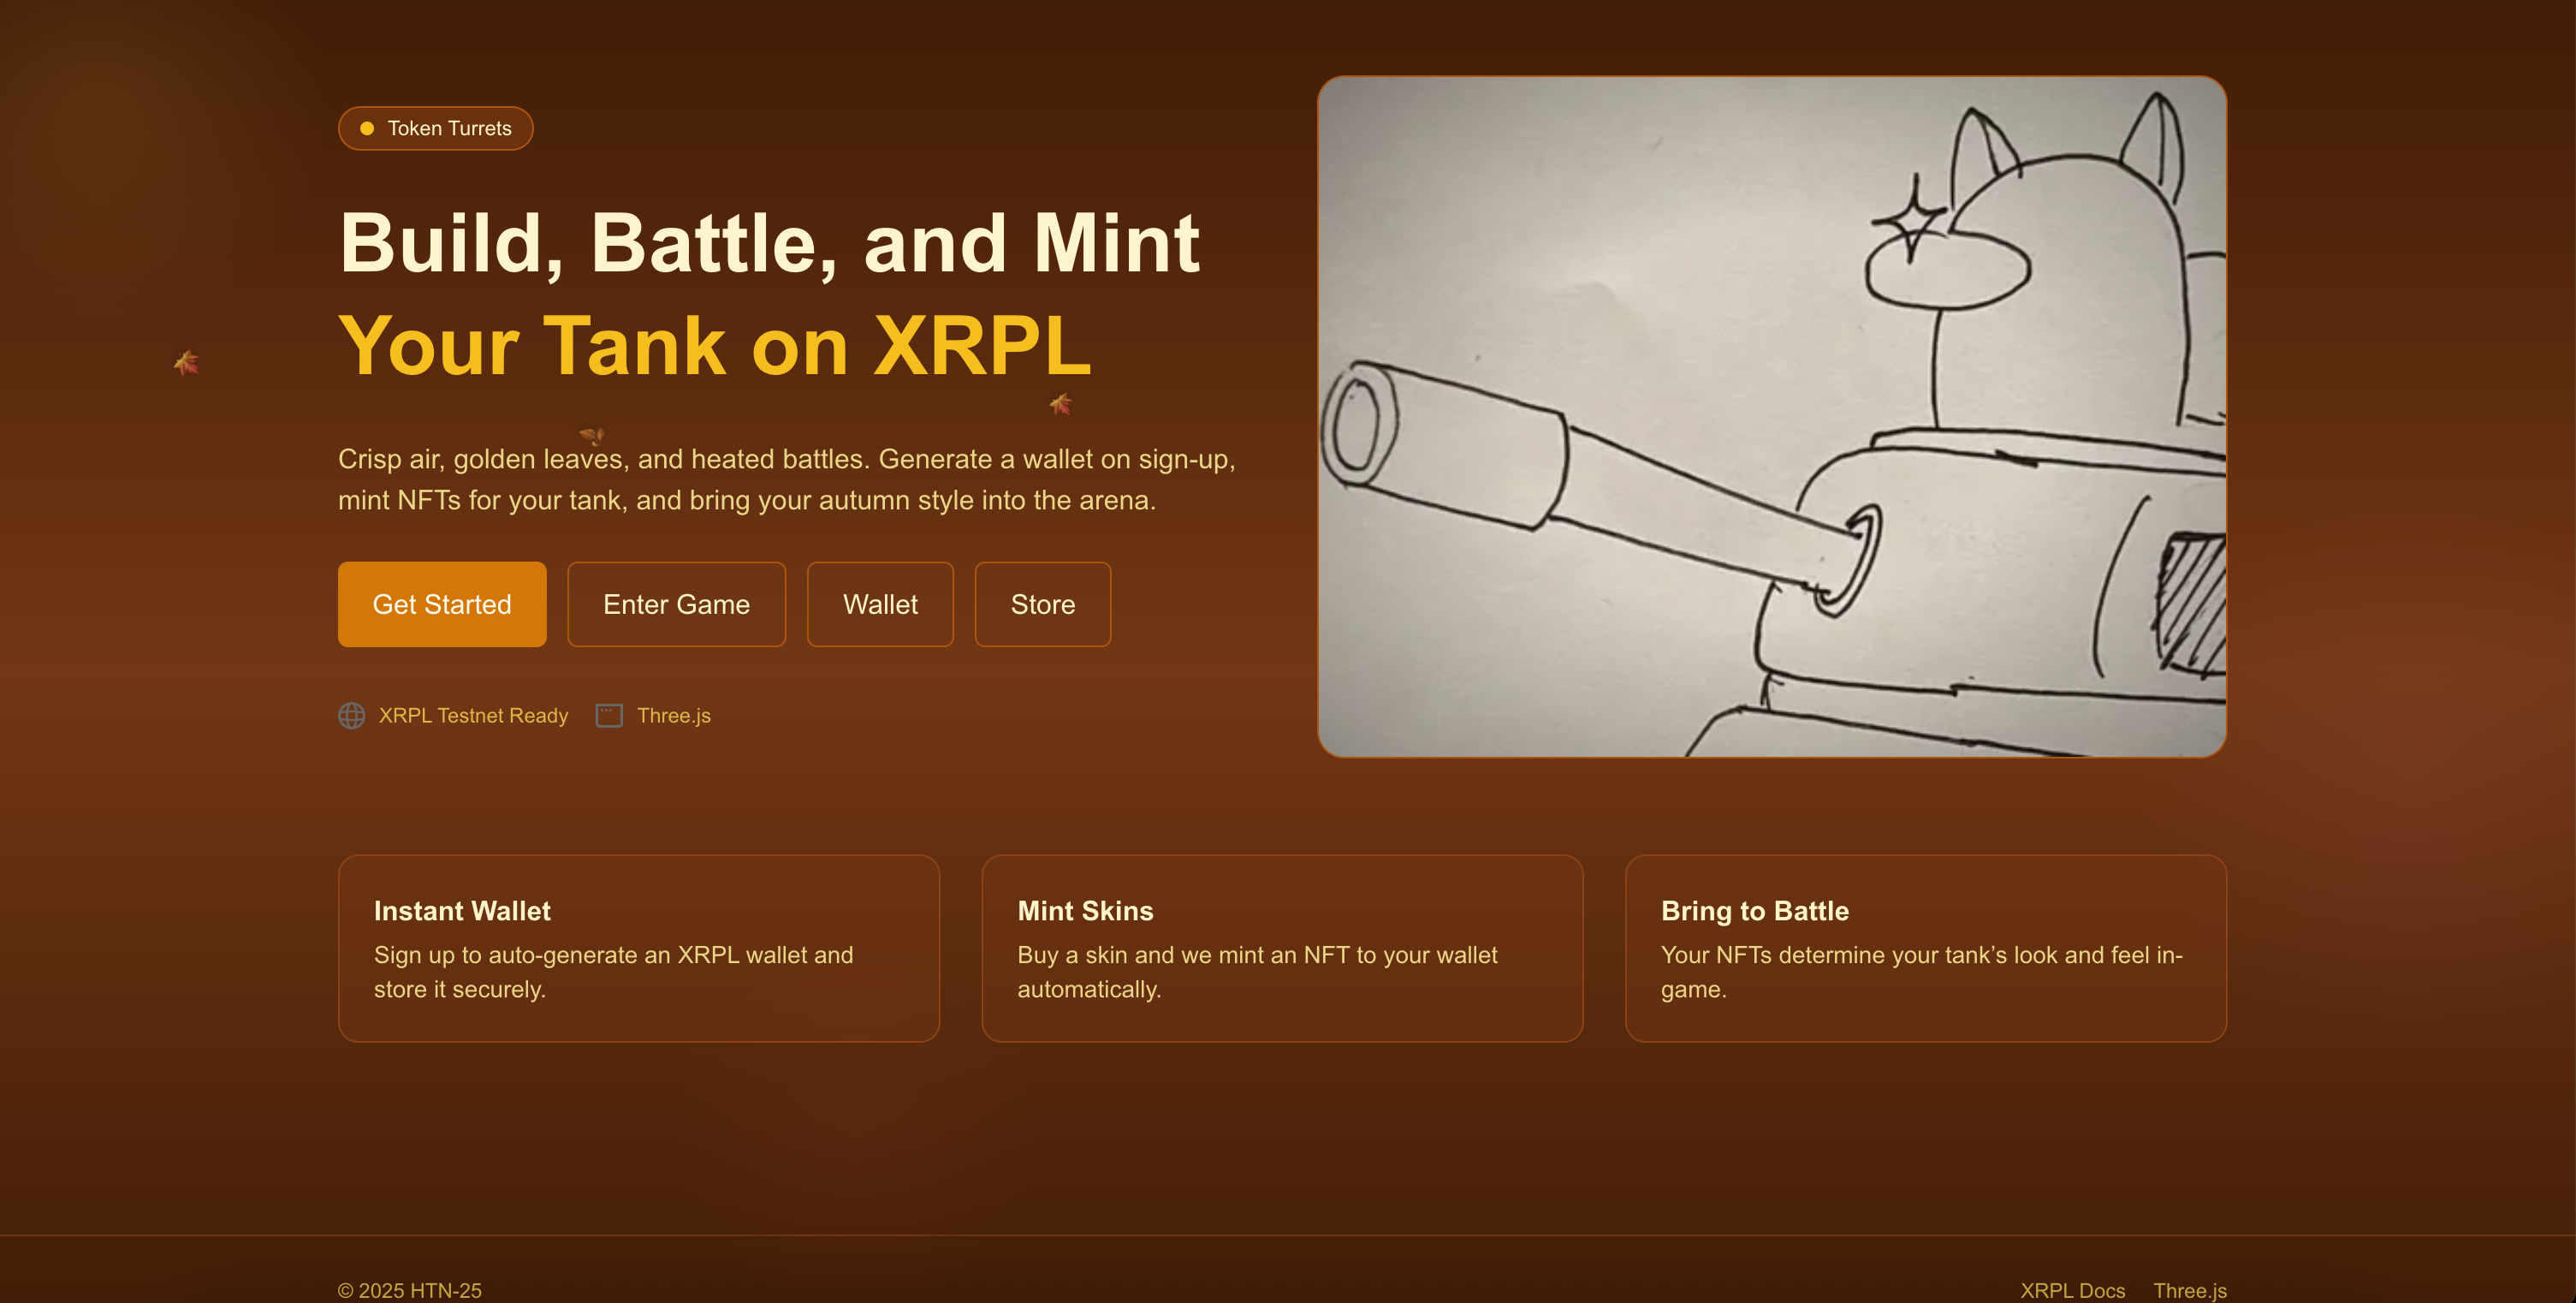Open the XRPL Docs footer link
Image resolution: width=2576 pixels, height=1303 pixels.
pyautogui.click(x=2072, y=1290)
